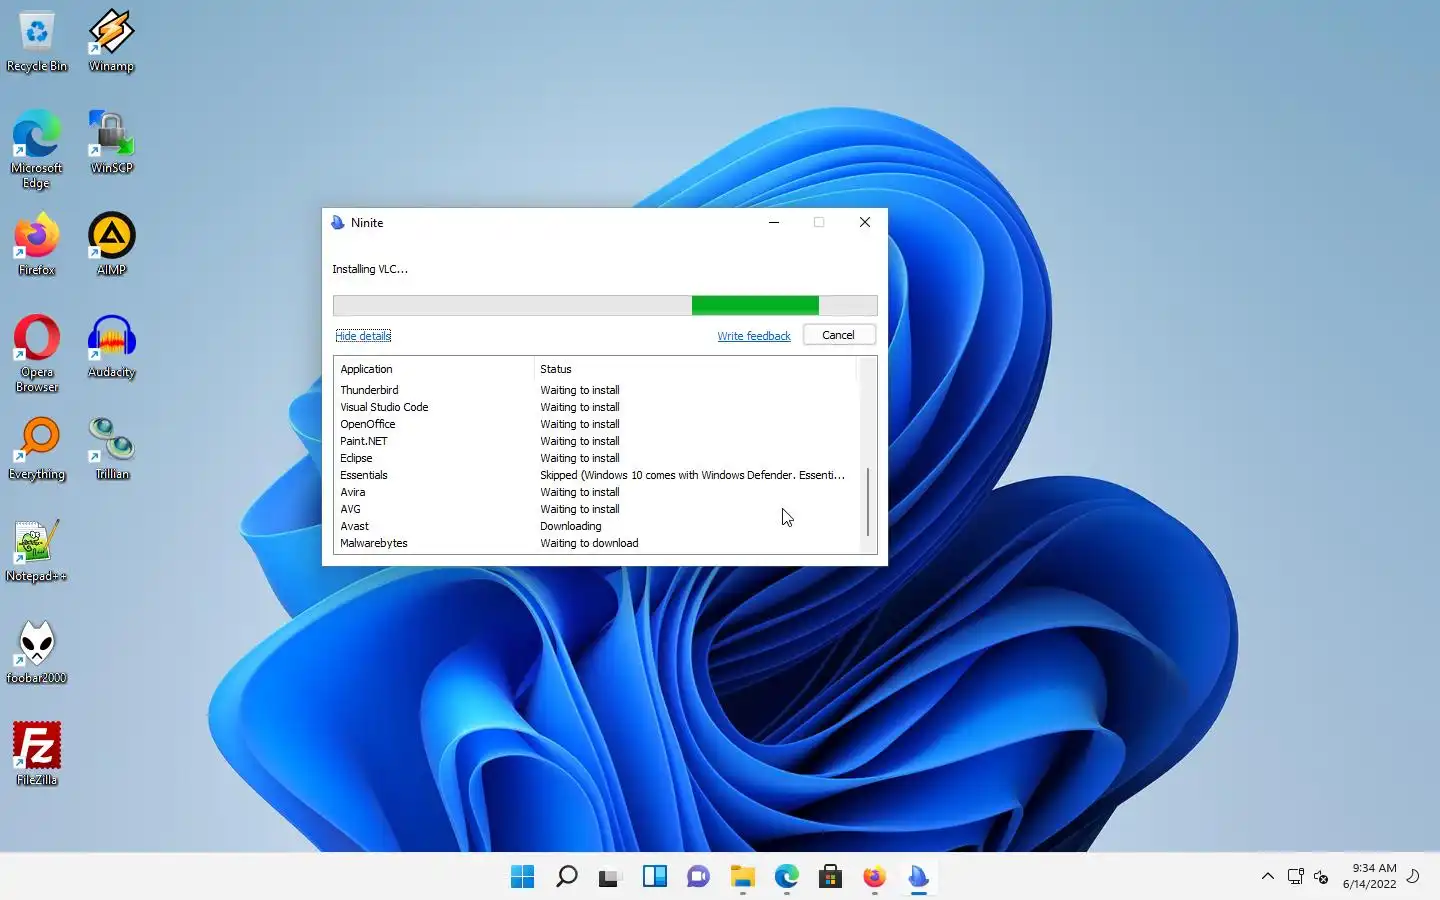Select the Audacity desktop shortcut
Screen dimensions: 1440x900
(x=111, y=346)
